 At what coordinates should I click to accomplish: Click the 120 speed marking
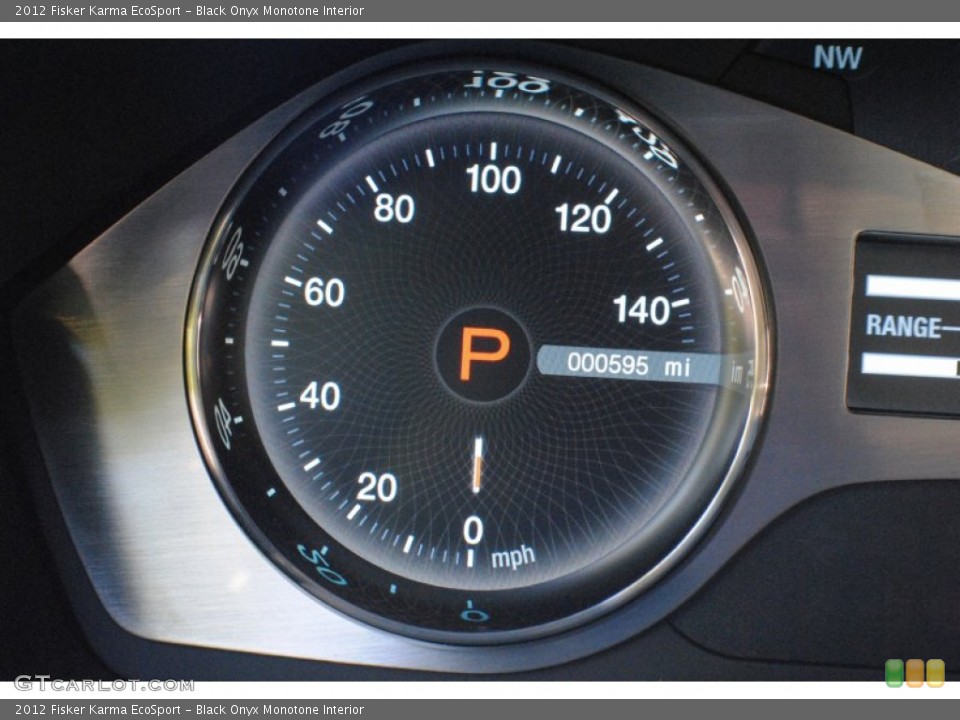pos(583,219)
